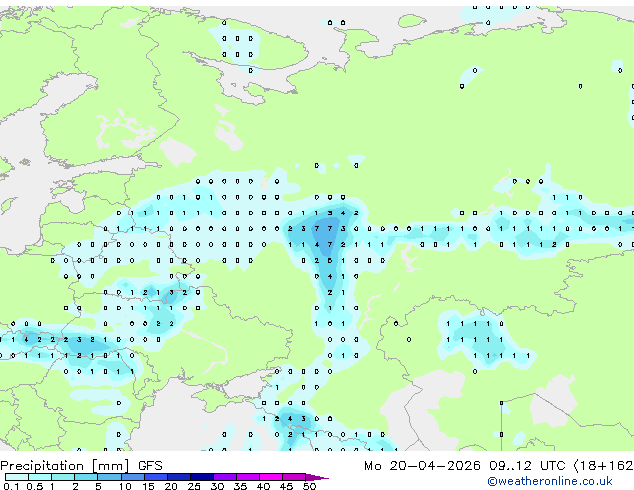Viewport: 634px width, 490px height.
Task: Pick the legend swatch between 1 and 2
Action: [x=63, y=477]
